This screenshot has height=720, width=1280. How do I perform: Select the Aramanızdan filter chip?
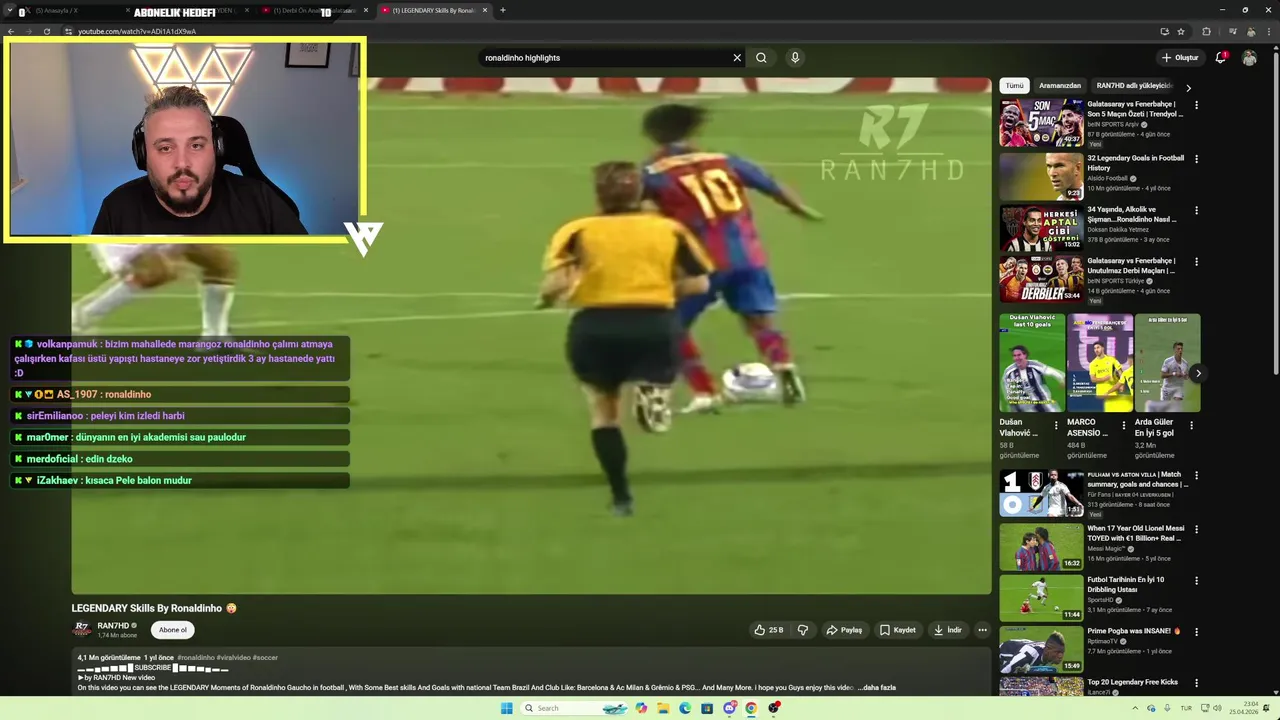coord(1060,86)
